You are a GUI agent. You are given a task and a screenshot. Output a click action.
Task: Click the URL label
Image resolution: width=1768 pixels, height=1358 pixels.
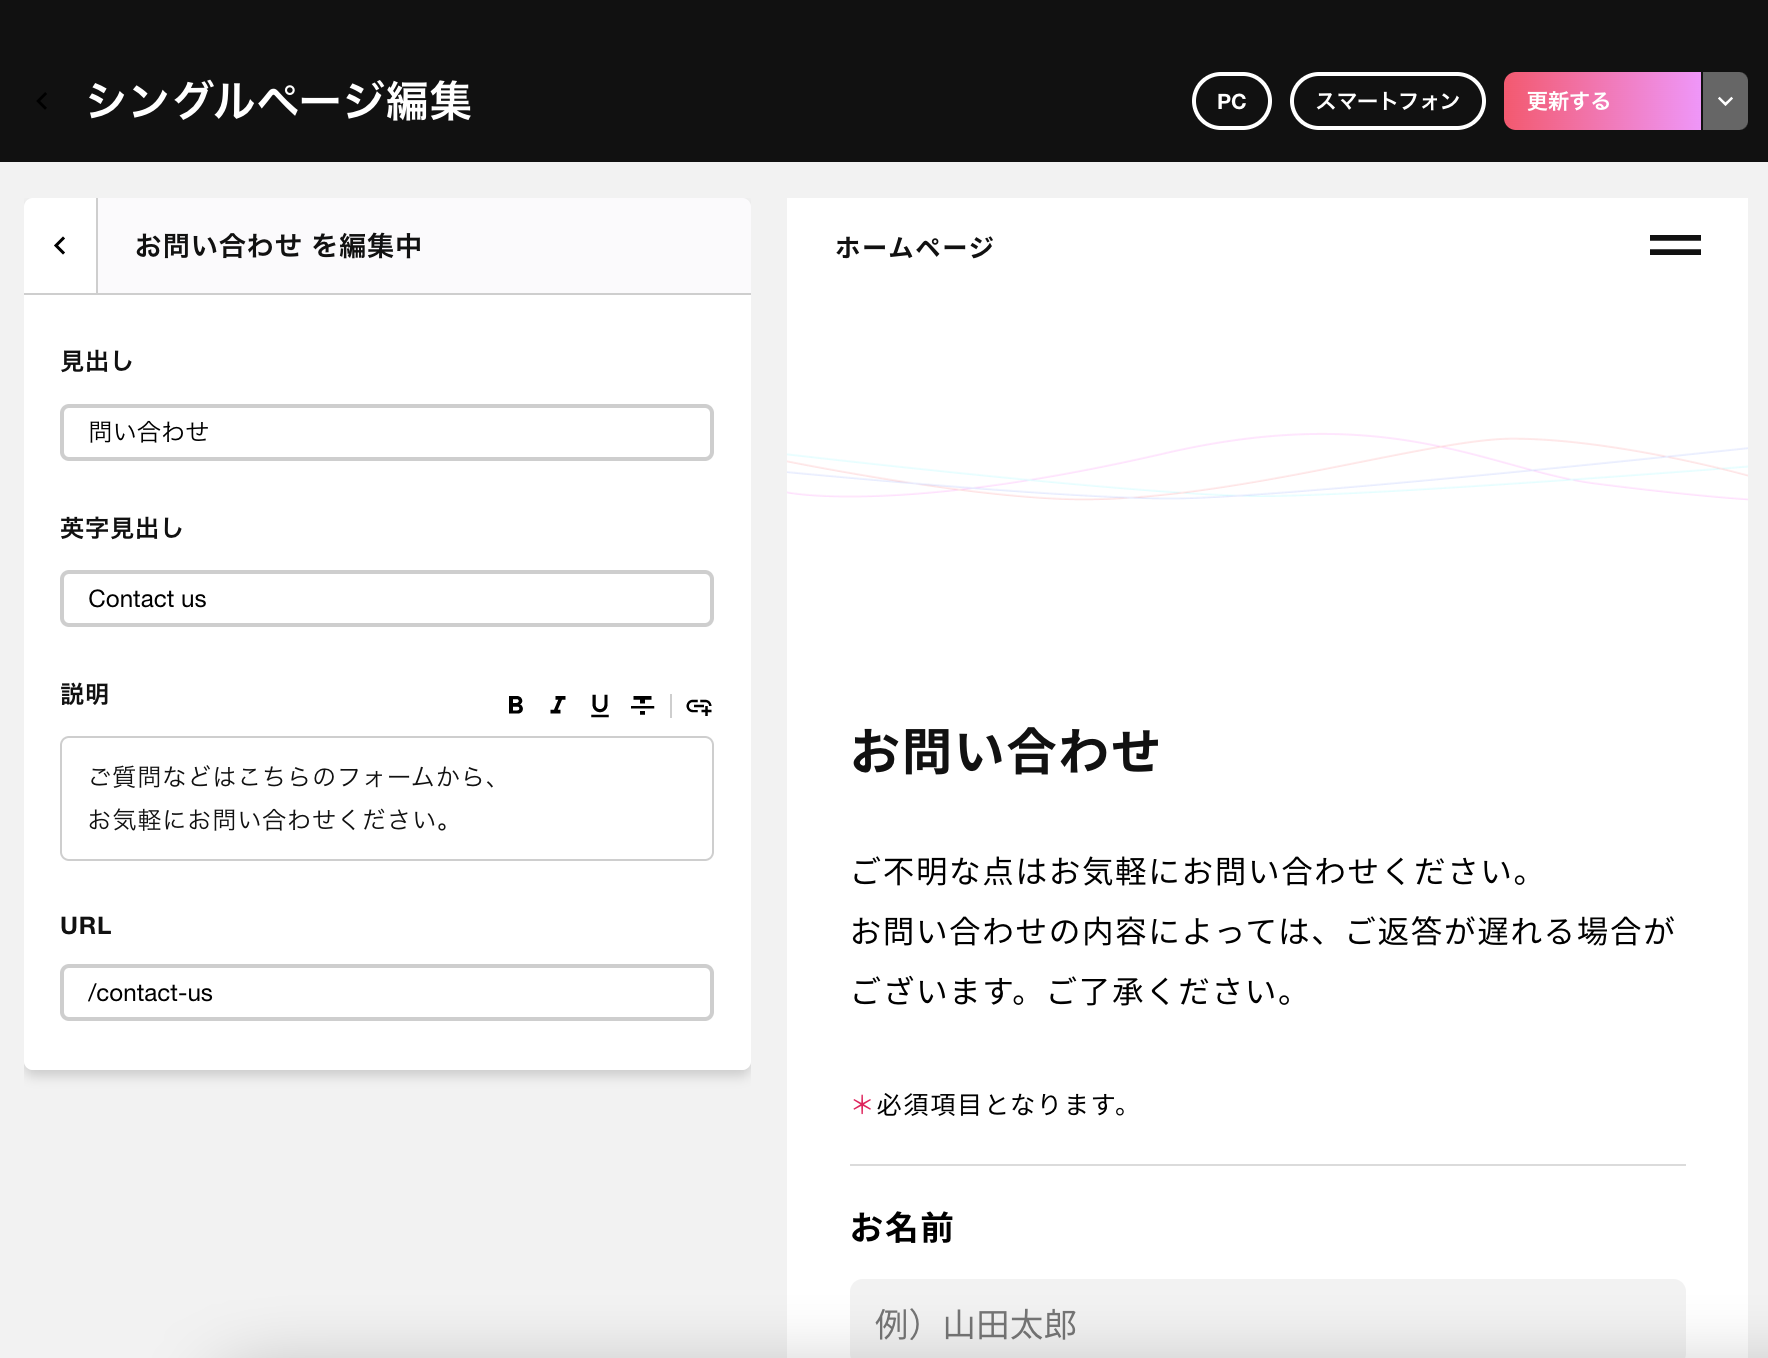(86, 926)
